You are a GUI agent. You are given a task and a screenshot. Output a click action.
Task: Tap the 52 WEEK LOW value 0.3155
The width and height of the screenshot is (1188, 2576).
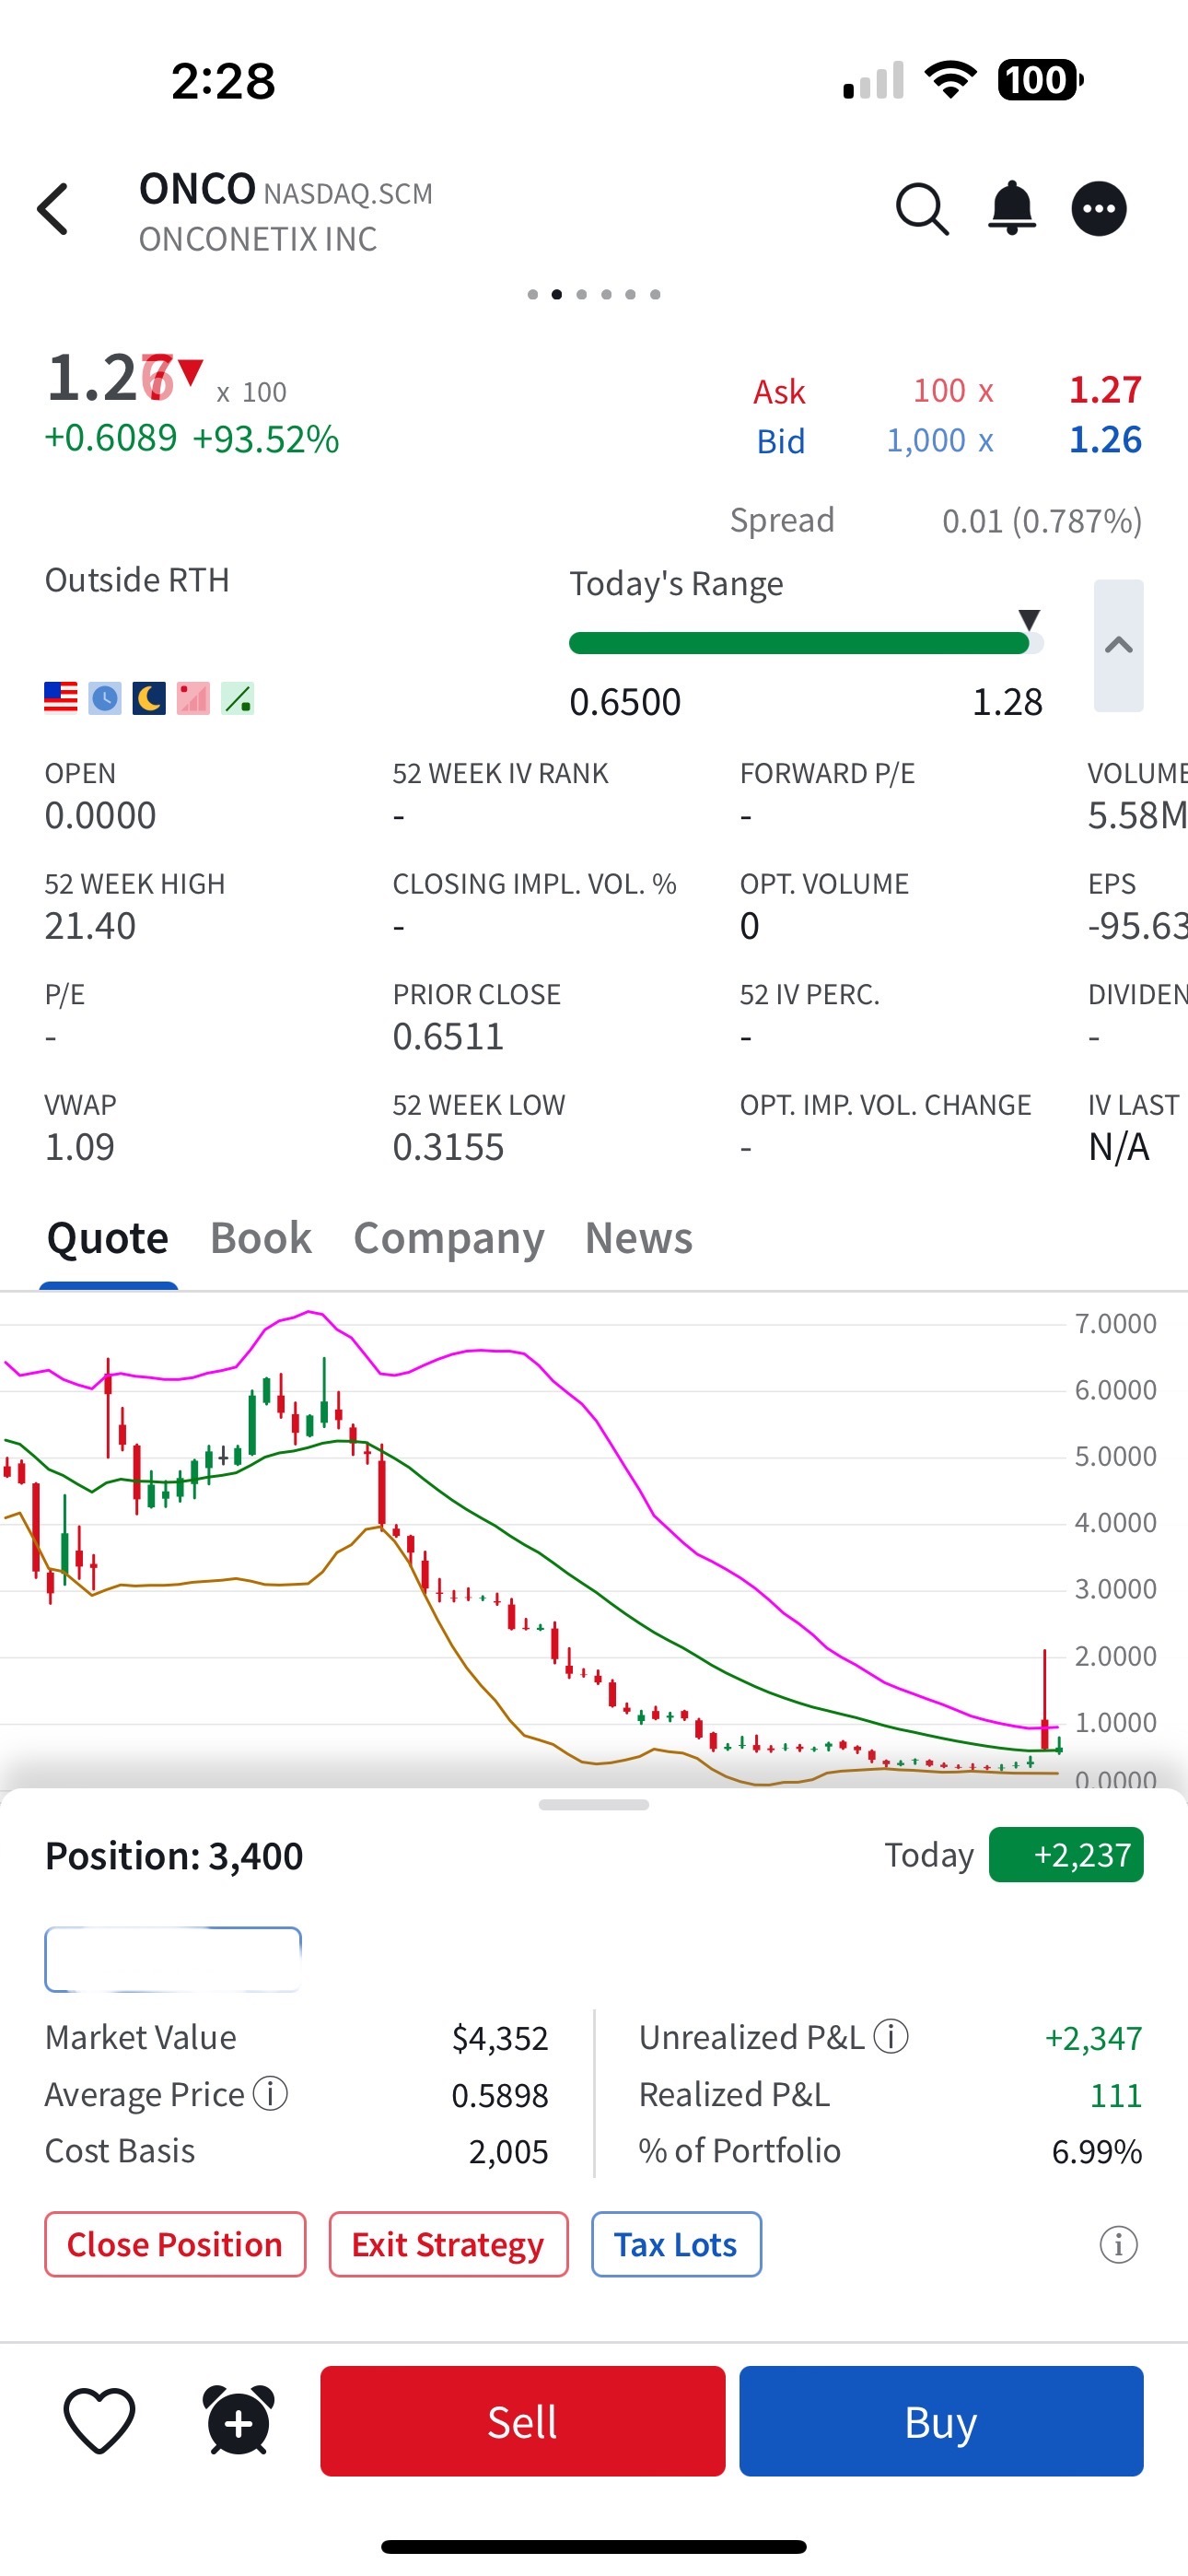(448, 1147)
